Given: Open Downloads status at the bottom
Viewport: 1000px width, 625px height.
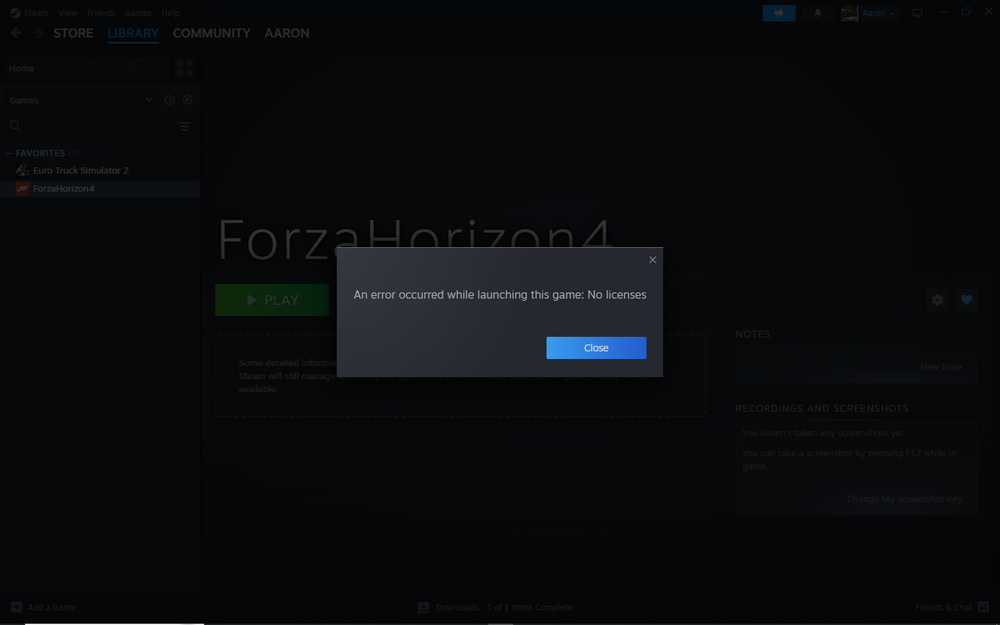Looking at the screenshot, I should click(504, 607).
